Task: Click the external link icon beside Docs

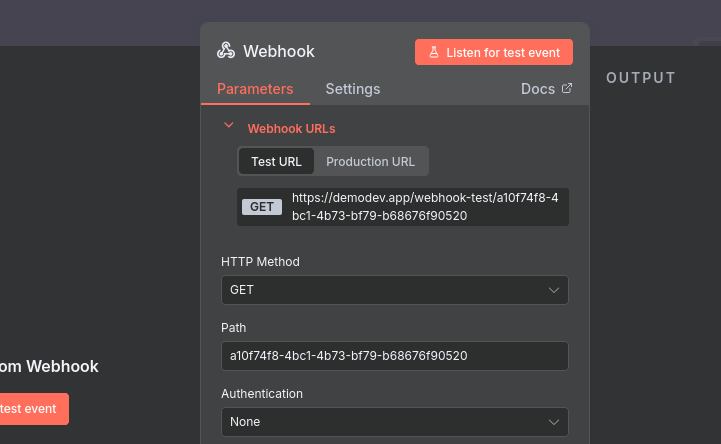Action: pos(567,88)
